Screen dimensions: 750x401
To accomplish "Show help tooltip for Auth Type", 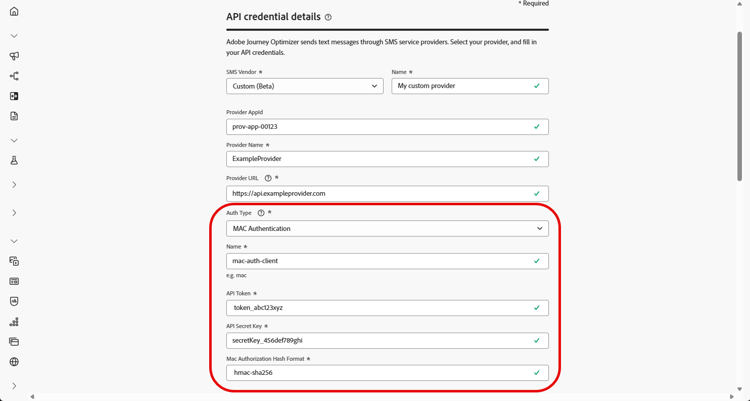I will [261, 213].
